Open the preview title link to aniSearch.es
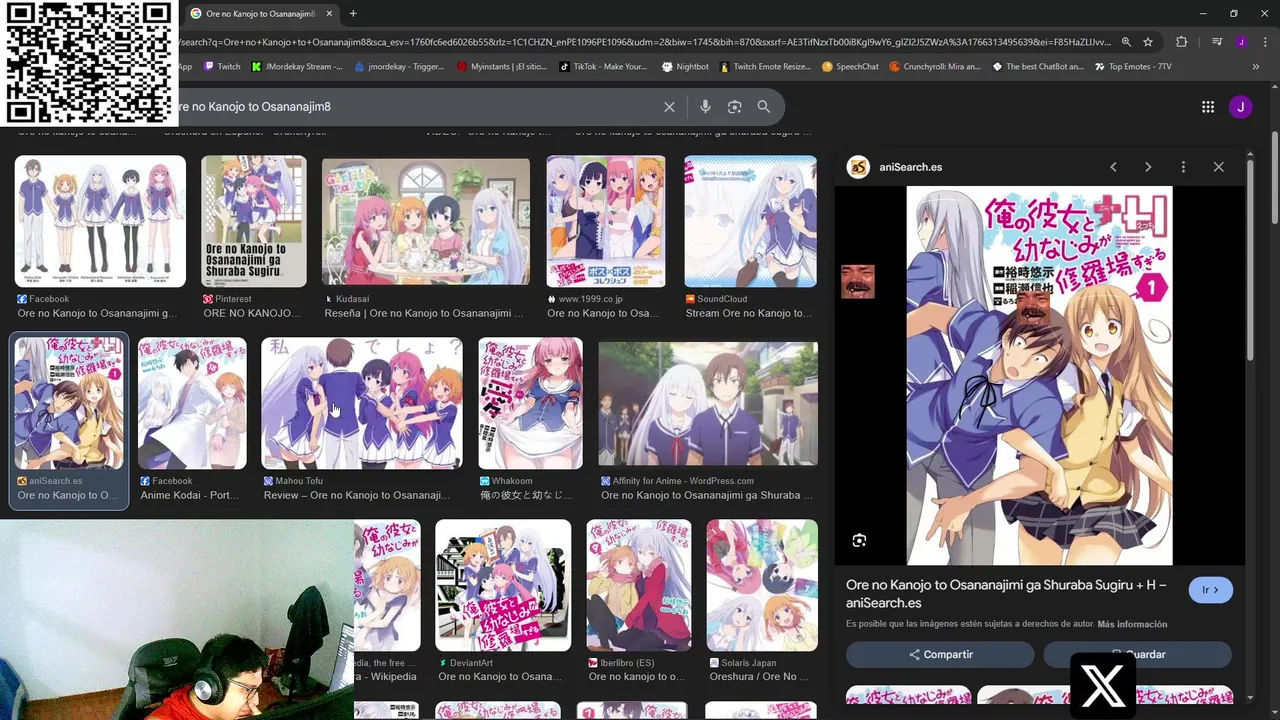Screen dimensions: 1280x720 click(1006, 594)
